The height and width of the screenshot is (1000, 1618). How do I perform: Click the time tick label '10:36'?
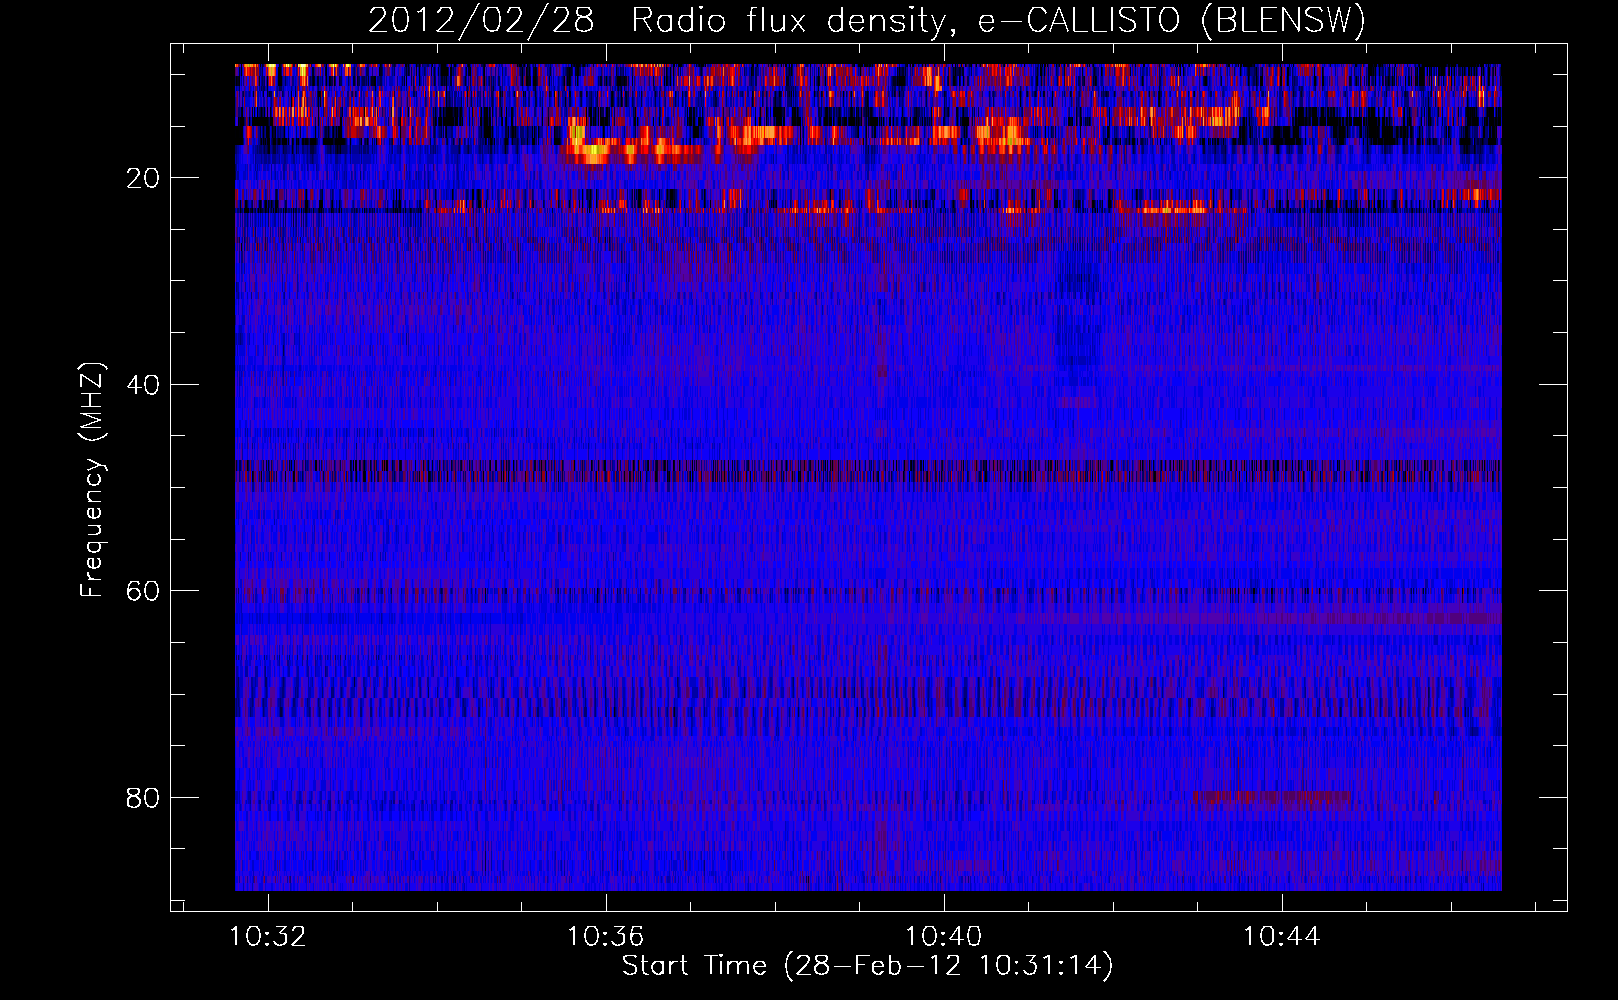click(x=606, y=937)
